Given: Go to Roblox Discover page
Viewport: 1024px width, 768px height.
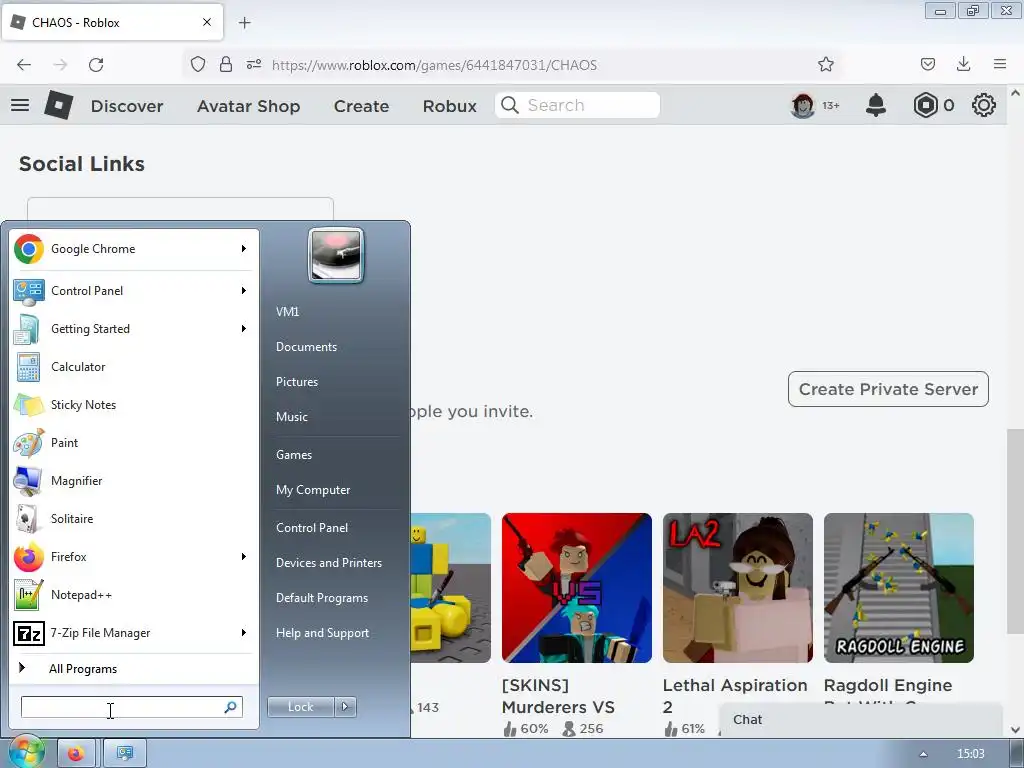Looking at the screenshot, I should (127, 106).
